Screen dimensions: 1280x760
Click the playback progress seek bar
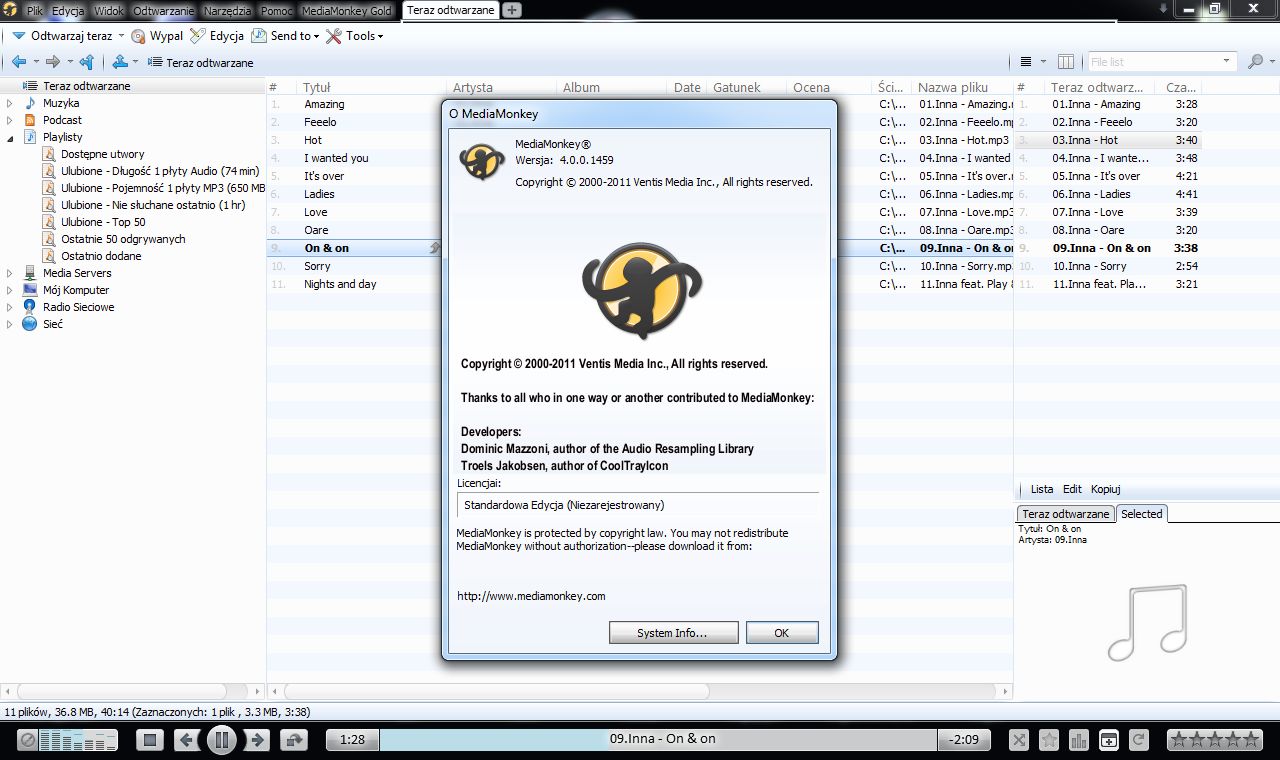pos(658,740)
